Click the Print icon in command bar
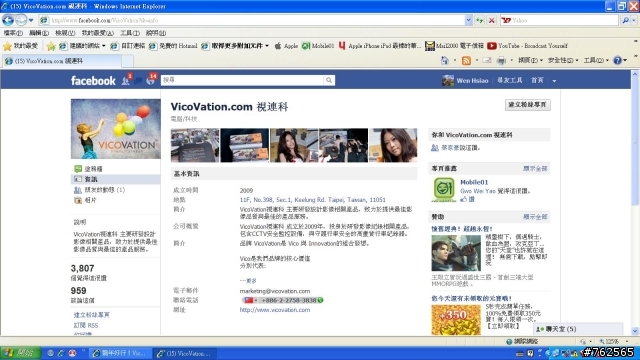This screenshot has height=360, width=640. (501, 60)
